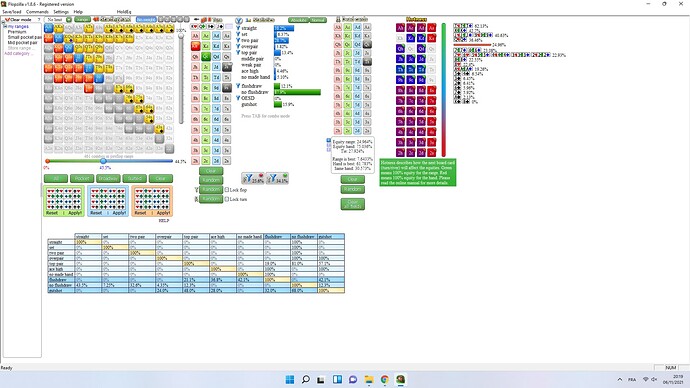Open the Settings menu
This screenshot has height=388, width=690.
(61, 12)
